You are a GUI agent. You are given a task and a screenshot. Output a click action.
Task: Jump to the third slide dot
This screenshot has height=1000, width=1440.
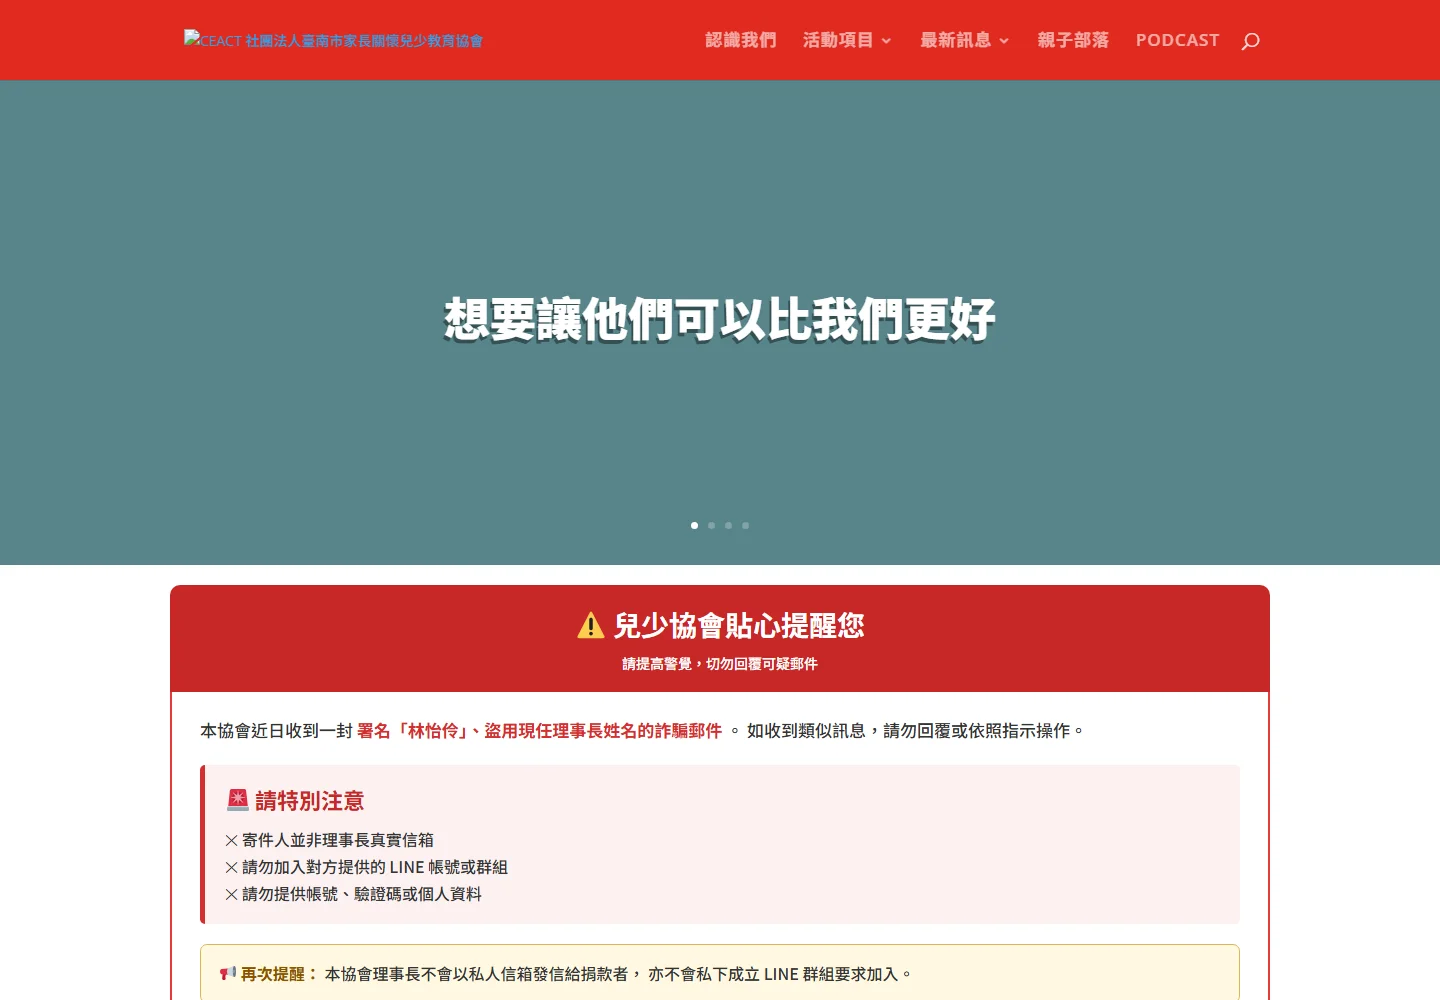tap(728, 525)
